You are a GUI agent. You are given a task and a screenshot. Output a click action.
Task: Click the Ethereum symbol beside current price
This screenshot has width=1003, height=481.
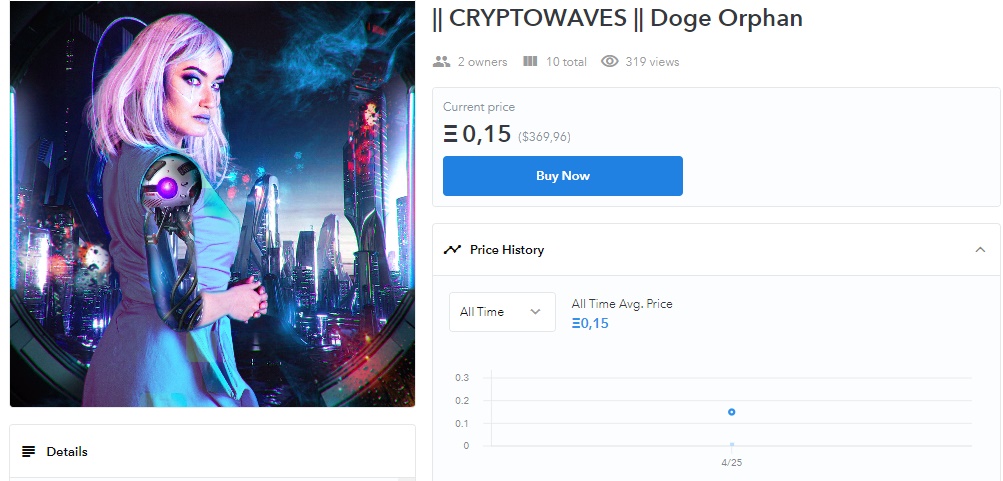coord(450,134)
